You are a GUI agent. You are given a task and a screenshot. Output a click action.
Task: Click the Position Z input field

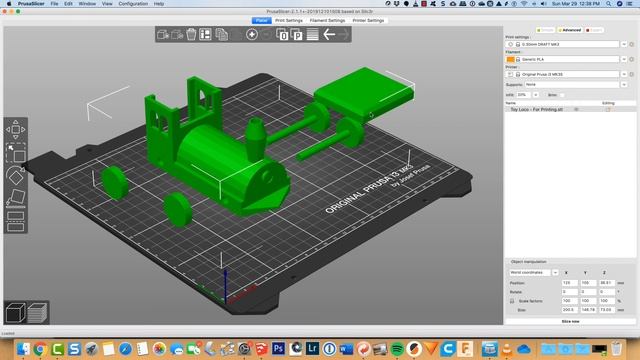tap(607, 283)
